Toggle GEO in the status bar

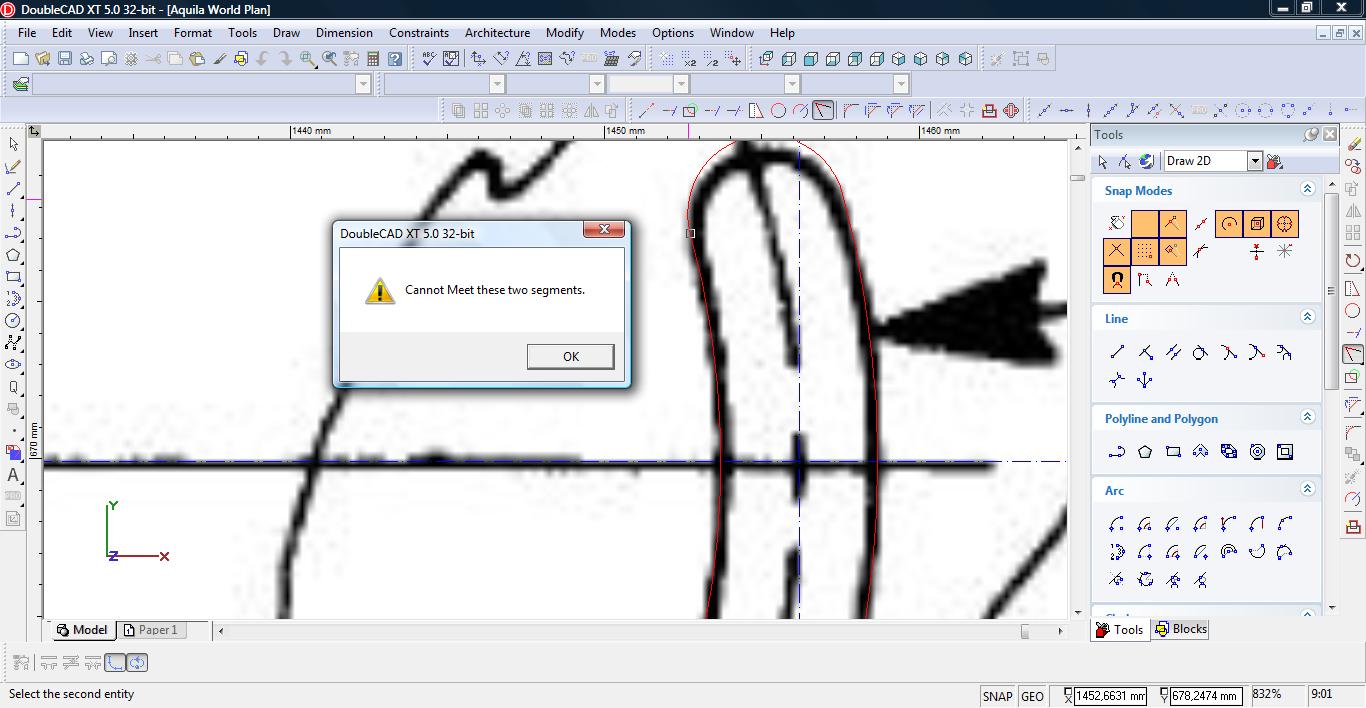pos(1032,696)
